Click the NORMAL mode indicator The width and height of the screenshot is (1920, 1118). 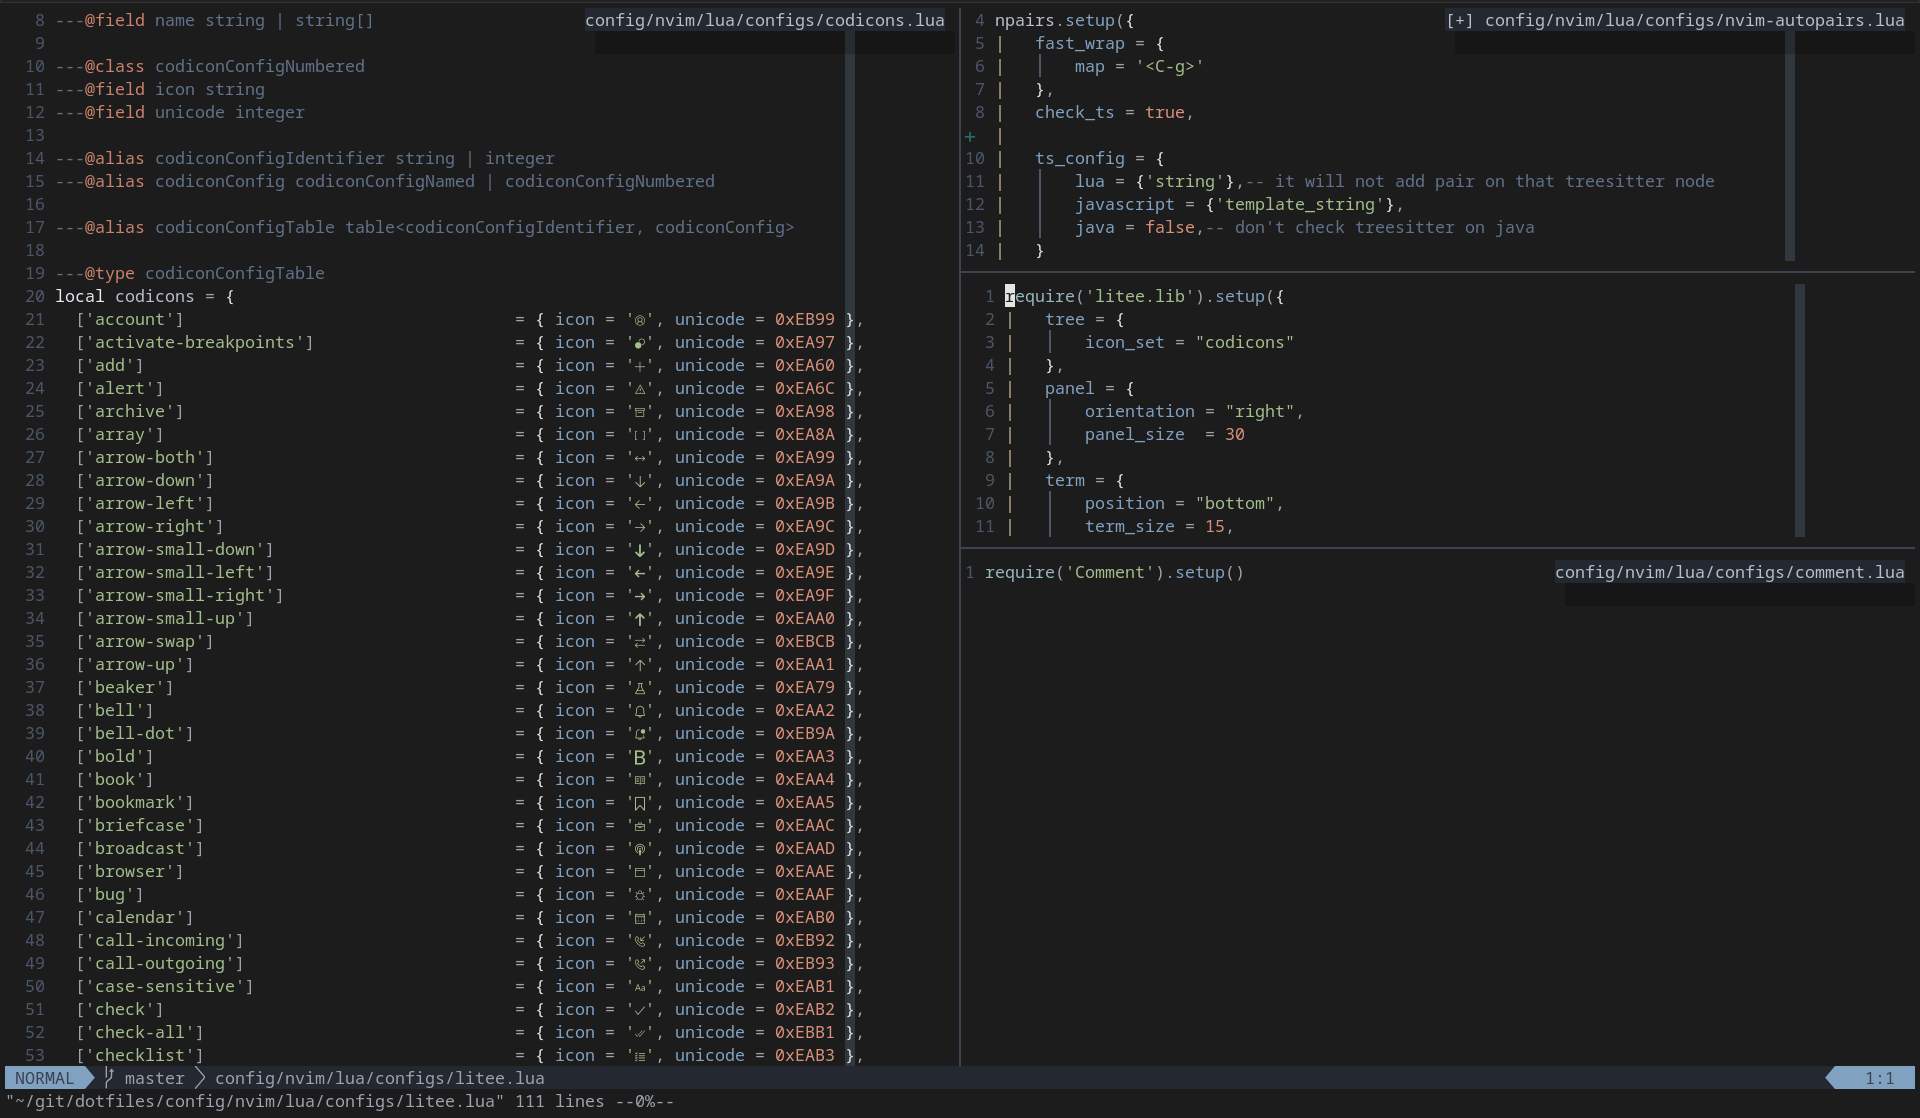(x=44, y=1078)
